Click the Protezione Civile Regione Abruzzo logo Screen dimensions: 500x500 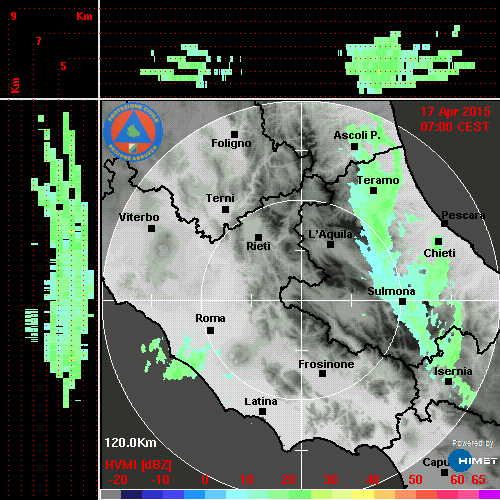pyautogui.click(x=133, y=132)
